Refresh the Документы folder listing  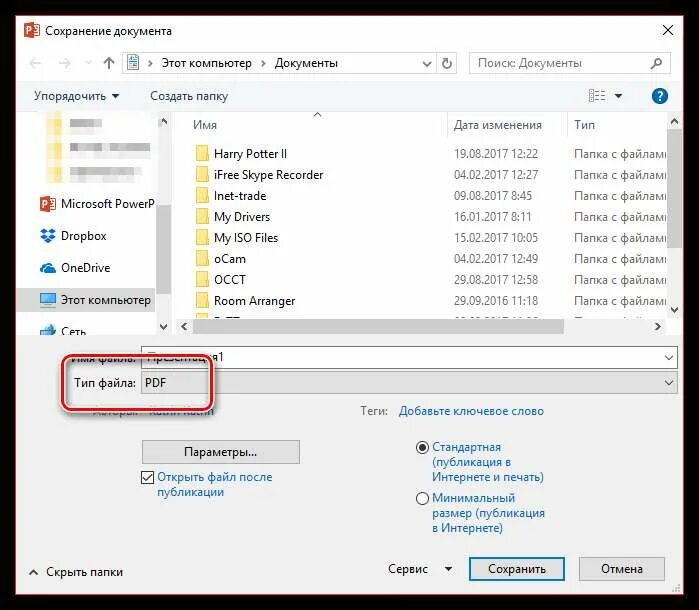pos(447,63)
